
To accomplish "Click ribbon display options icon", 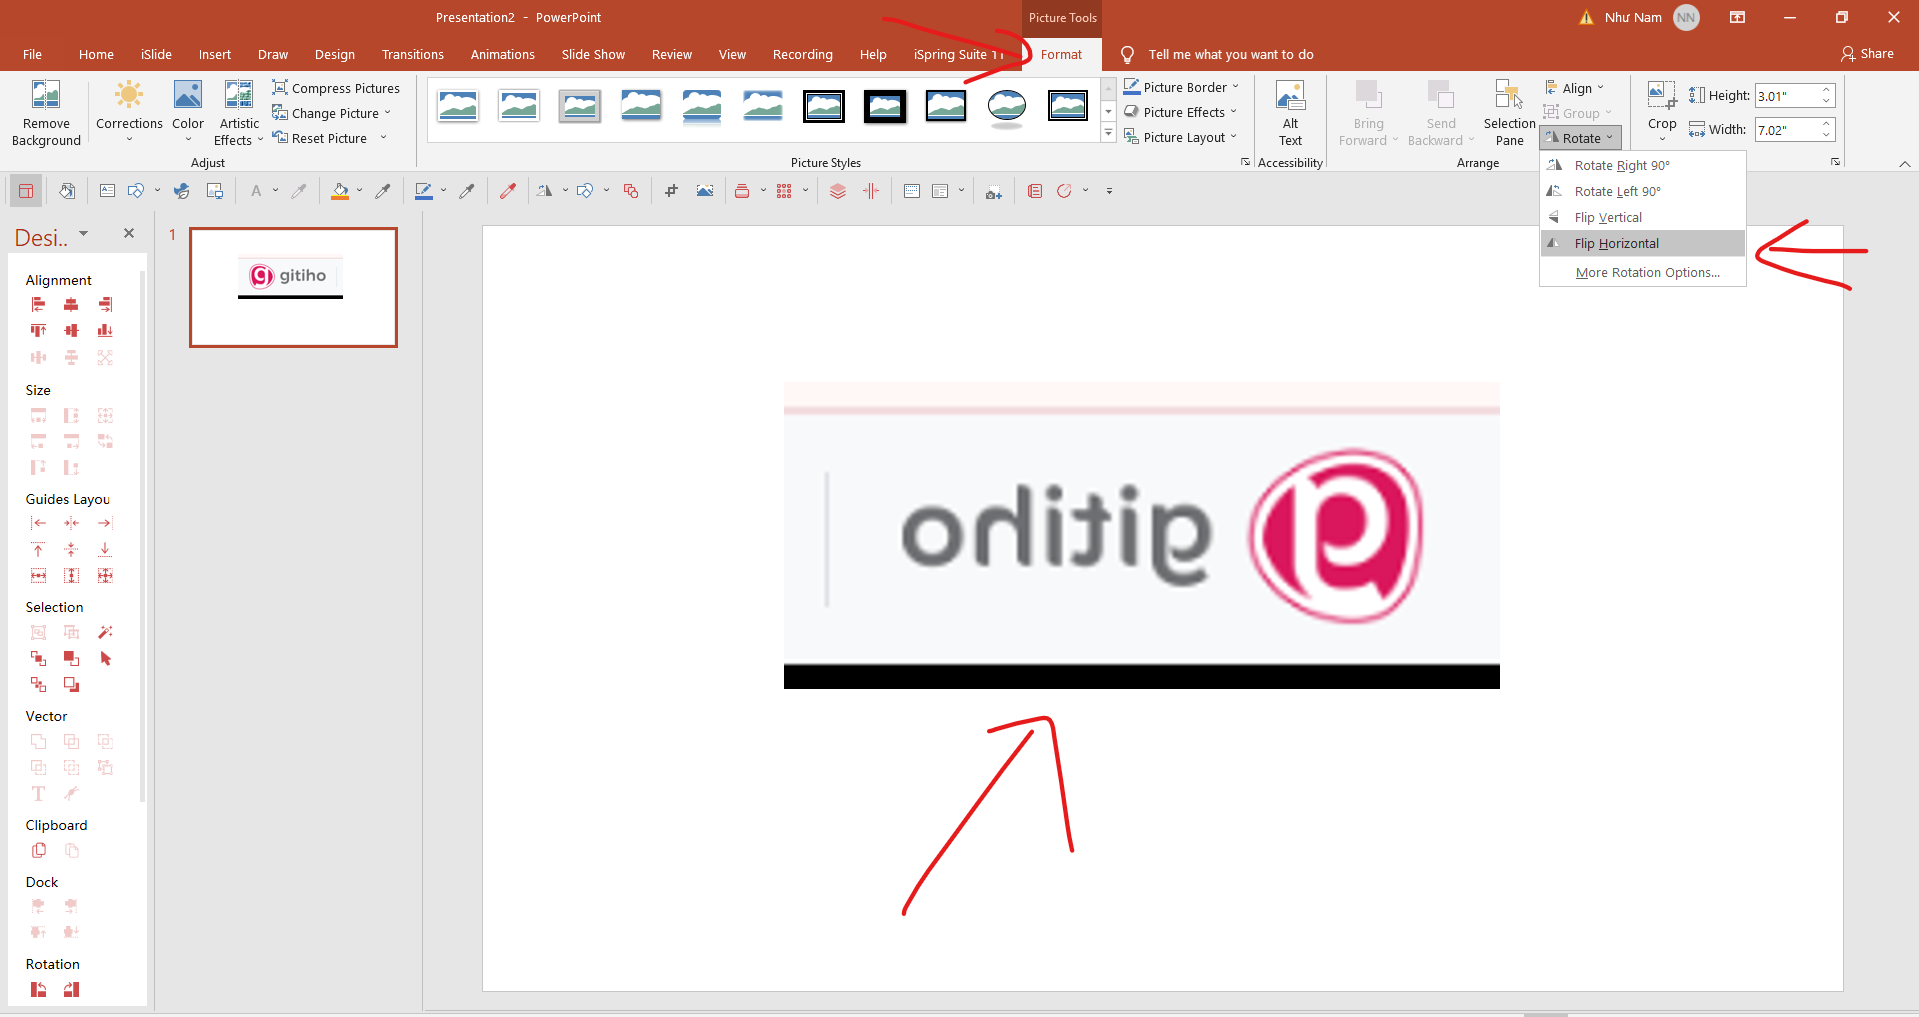I will click(x=1738, y=17).
